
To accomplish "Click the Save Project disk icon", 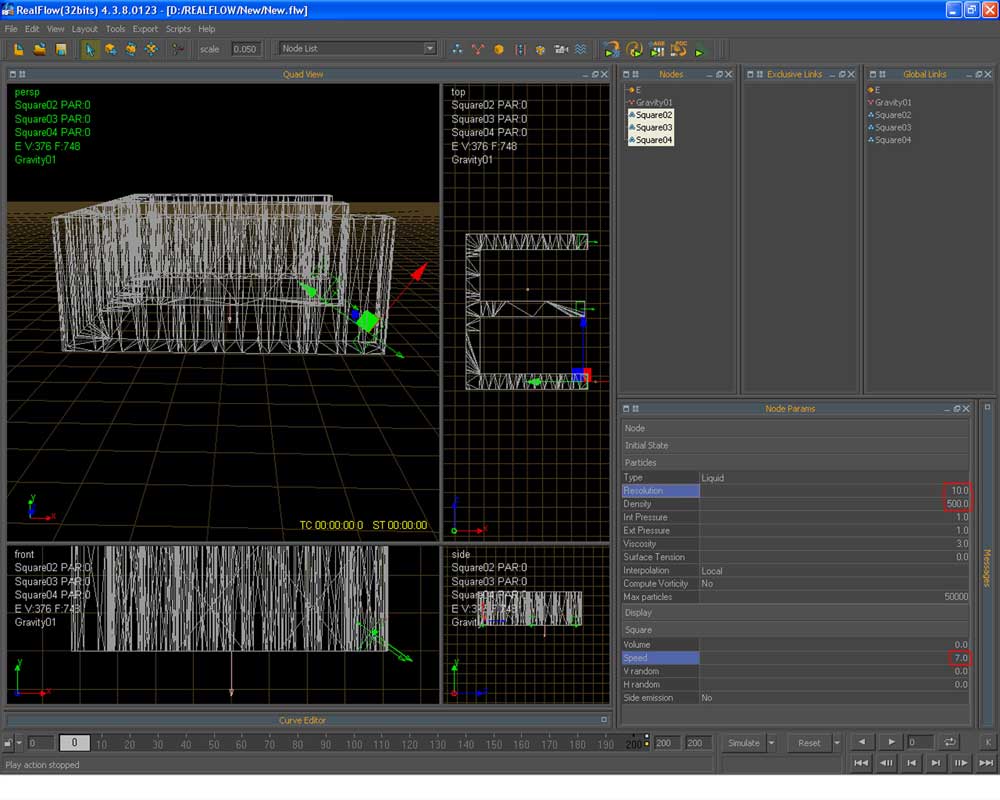I will point(60,49).
